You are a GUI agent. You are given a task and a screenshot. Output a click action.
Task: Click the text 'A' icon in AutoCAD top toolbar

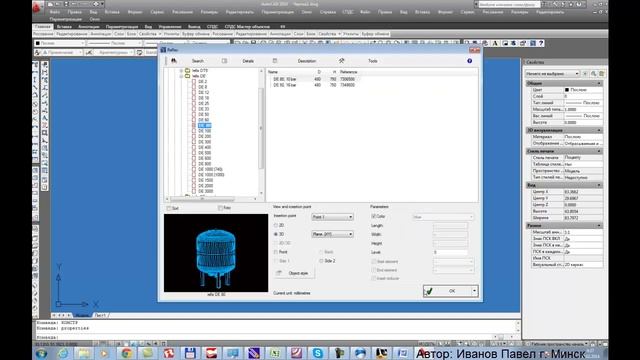point(495,43)
